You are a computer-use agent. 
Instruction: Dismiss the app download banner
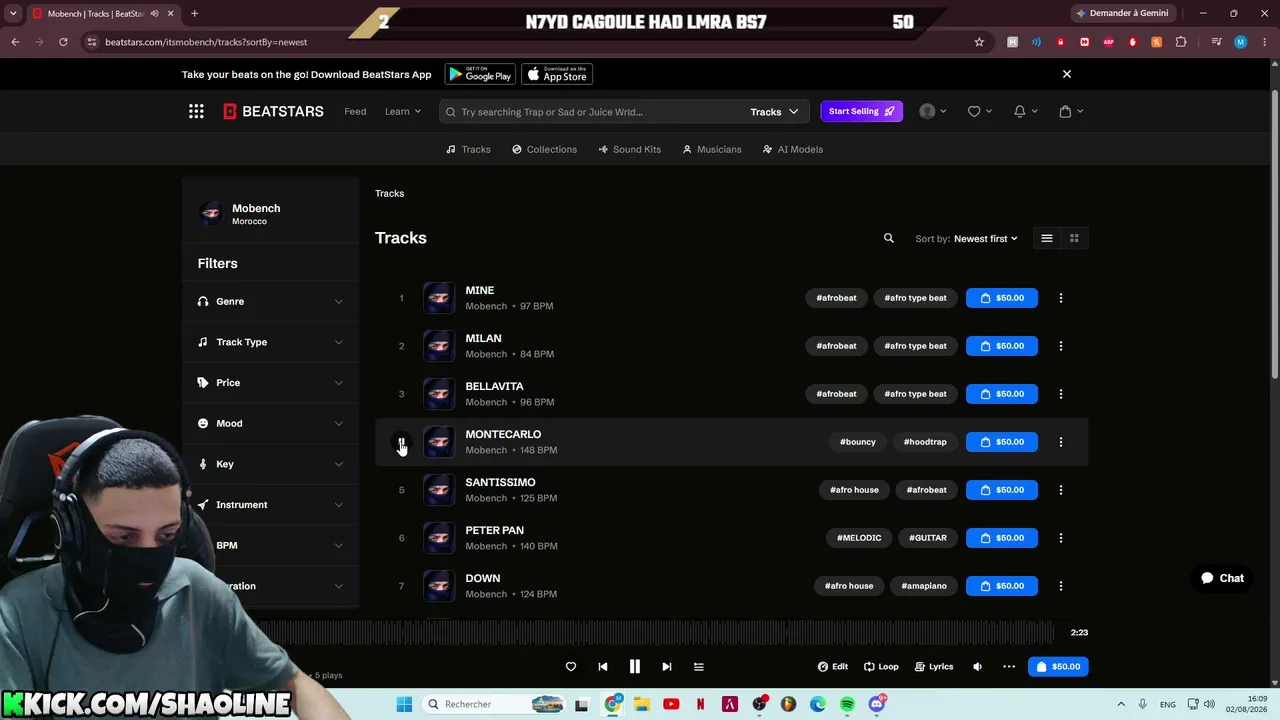point(1067,74)
